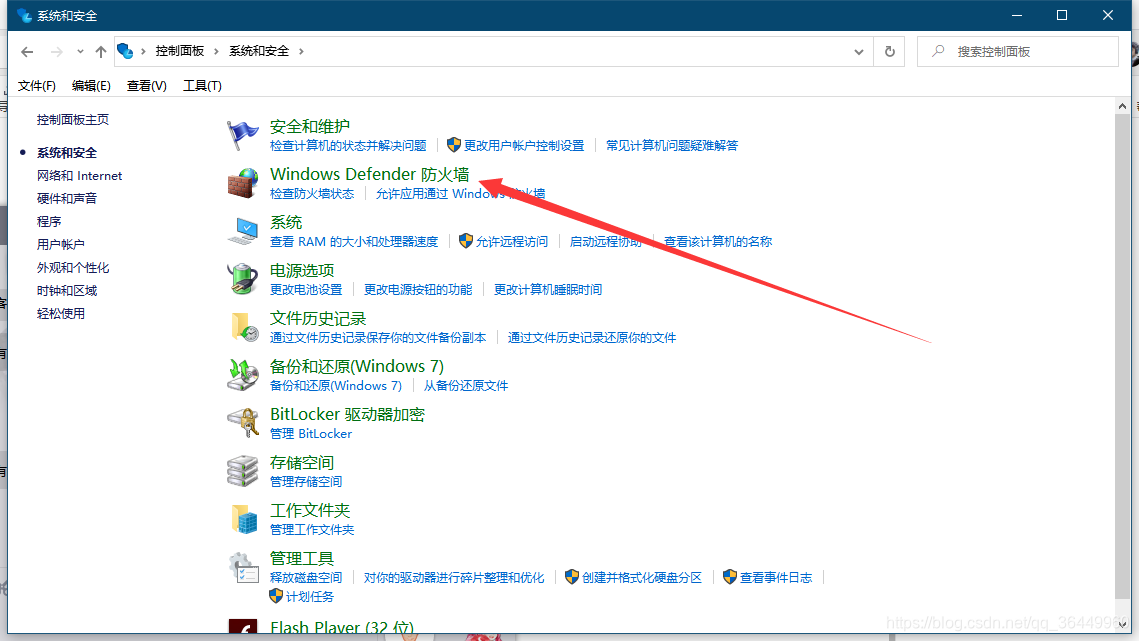
Task: Click 从备份还原文件 link
Action: 466,385
